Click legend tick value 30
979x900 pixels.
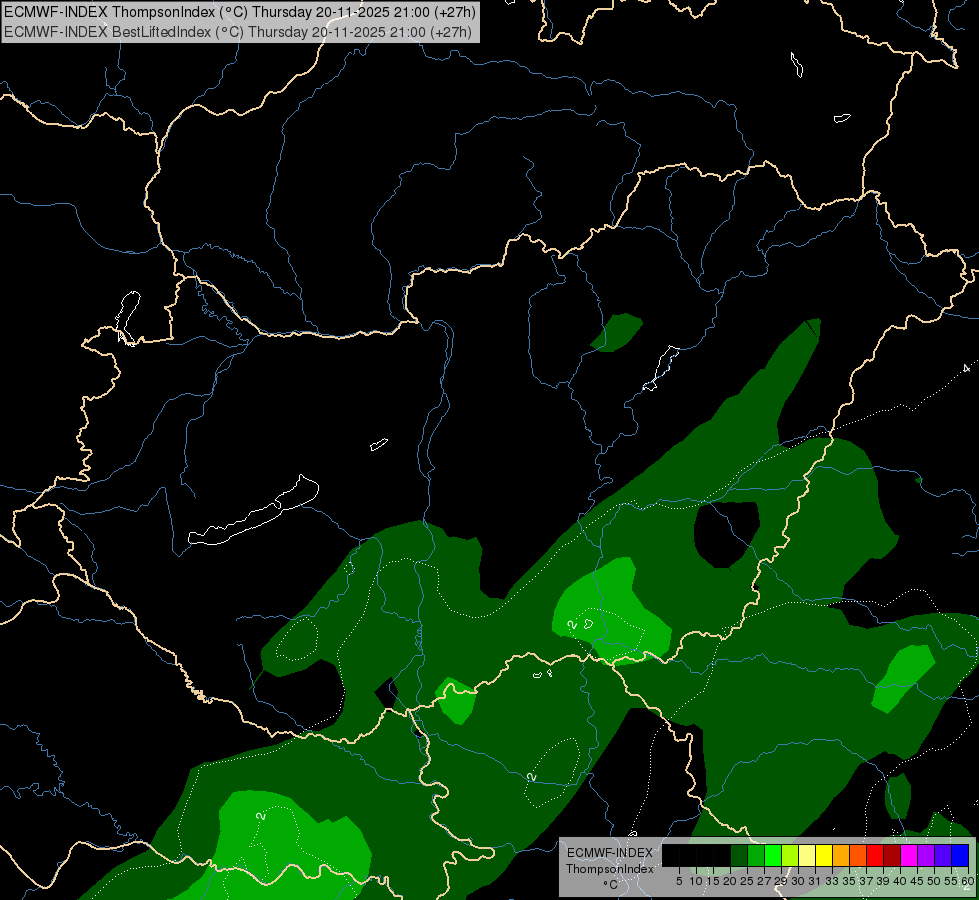798,881
